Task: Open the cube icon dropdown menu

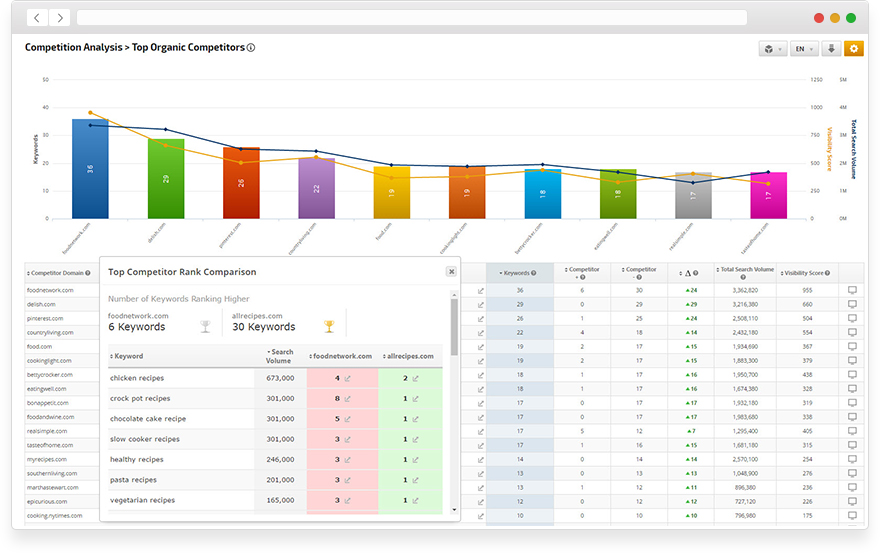Action: pos(772,48)
